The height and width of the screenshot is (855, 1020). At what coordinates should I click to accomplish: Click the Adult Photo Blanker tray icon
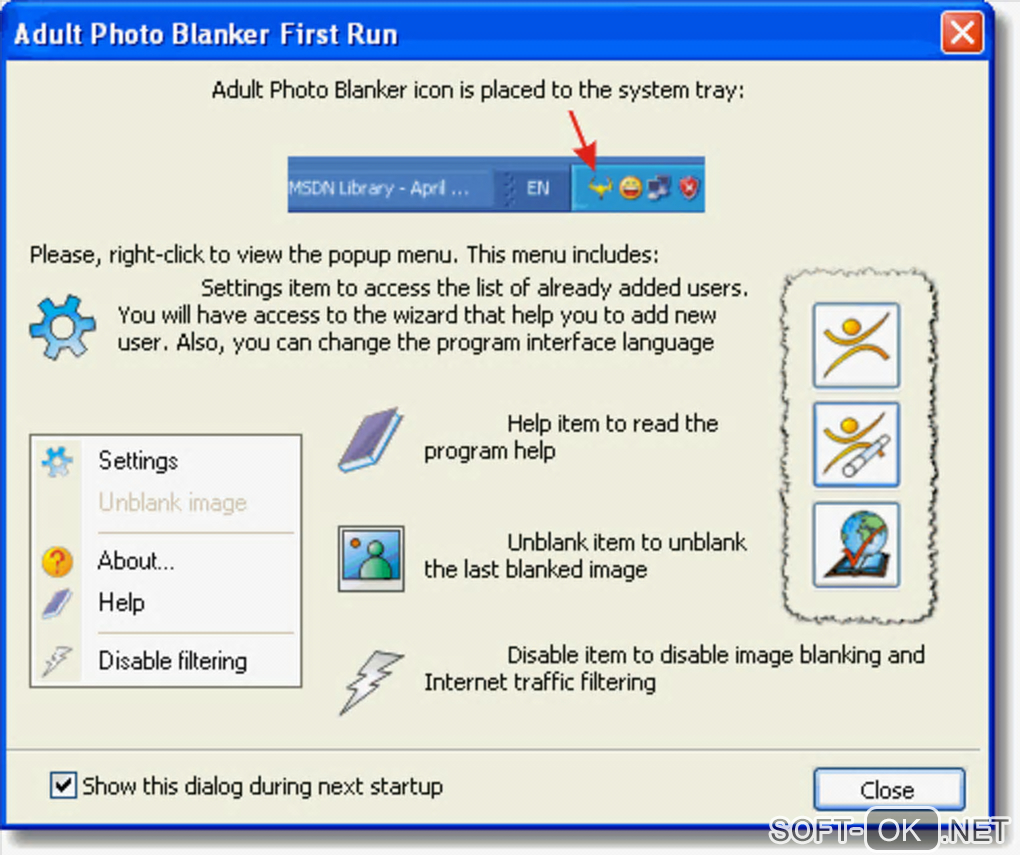600,189
